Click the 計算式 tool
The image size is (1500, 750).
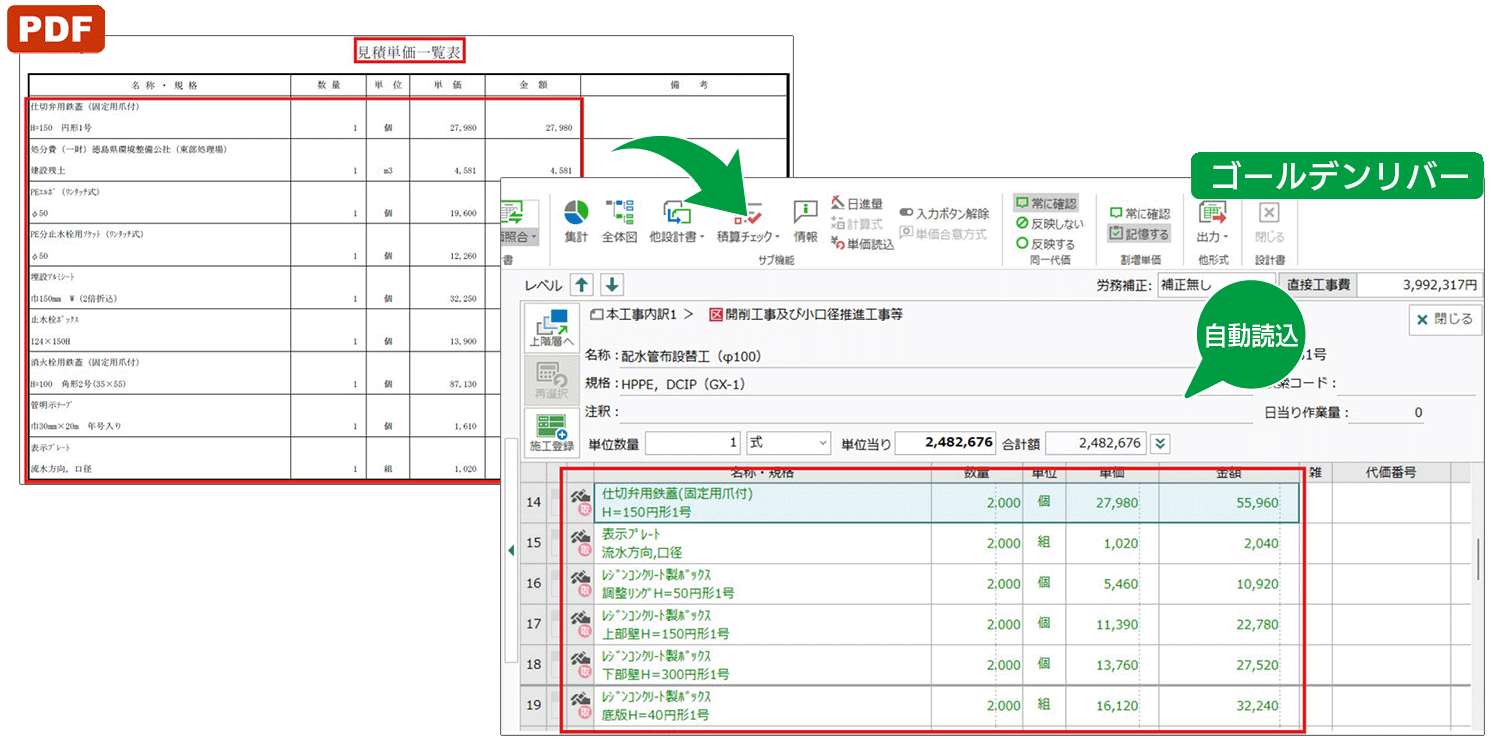857,224
